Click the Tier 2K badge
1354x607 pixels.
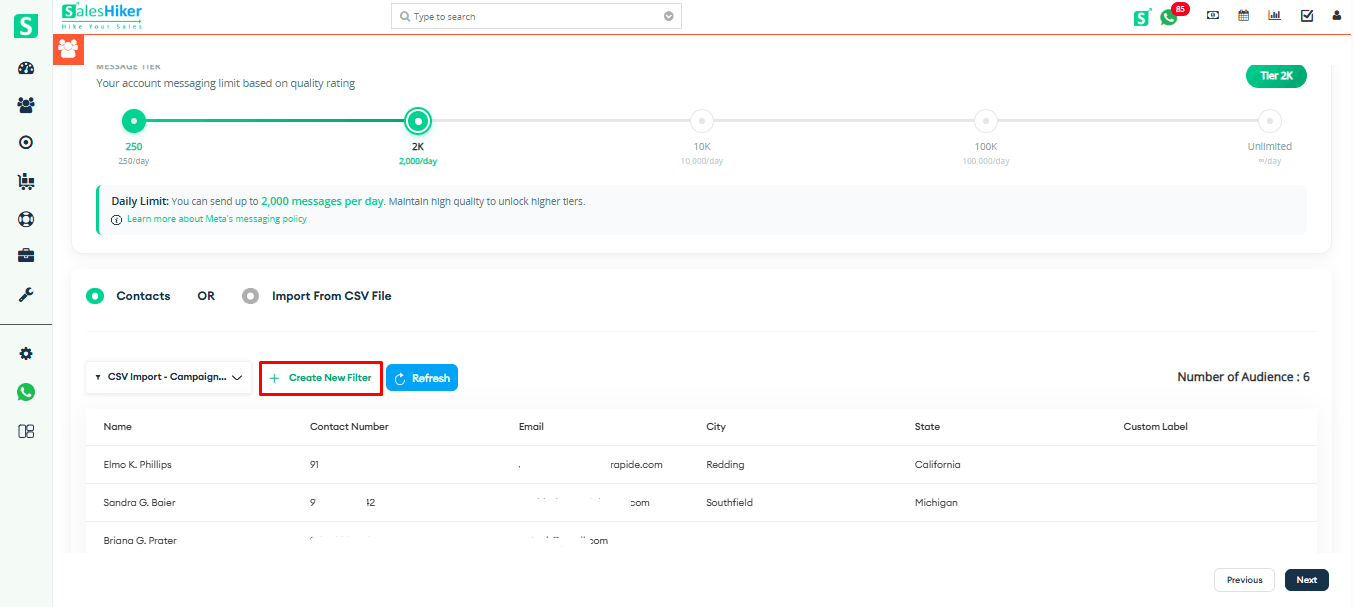click(1276, 75)
